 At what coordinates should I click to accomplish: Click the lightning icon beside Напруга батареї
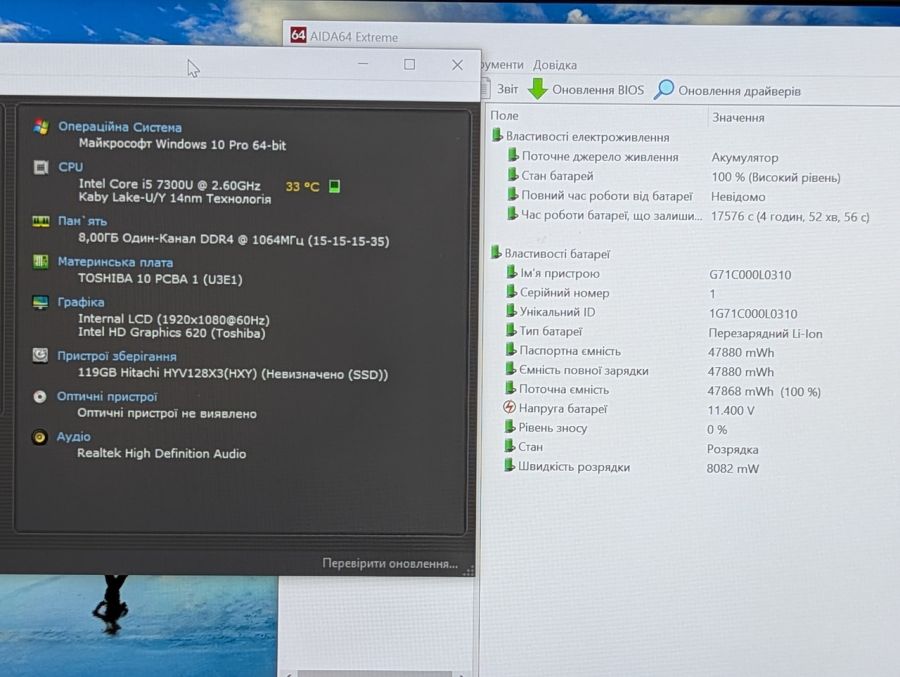[509, 407]
